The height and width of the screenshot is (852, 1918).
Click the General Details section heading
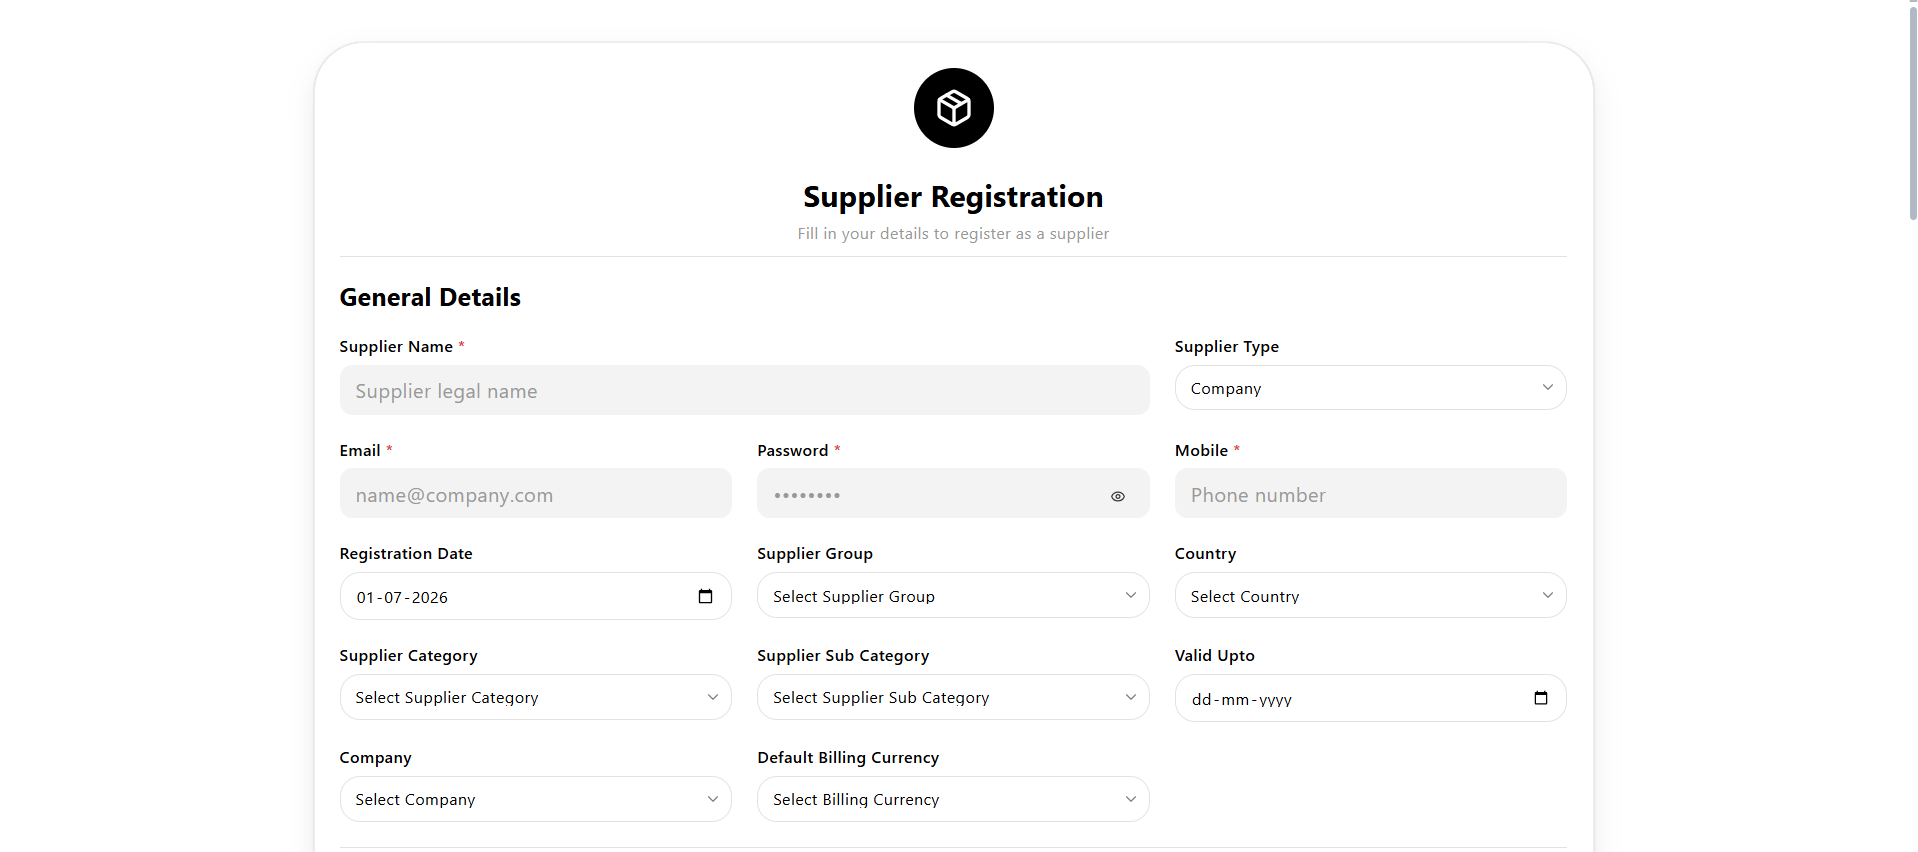pyautogui.click(x=430, y=297)
